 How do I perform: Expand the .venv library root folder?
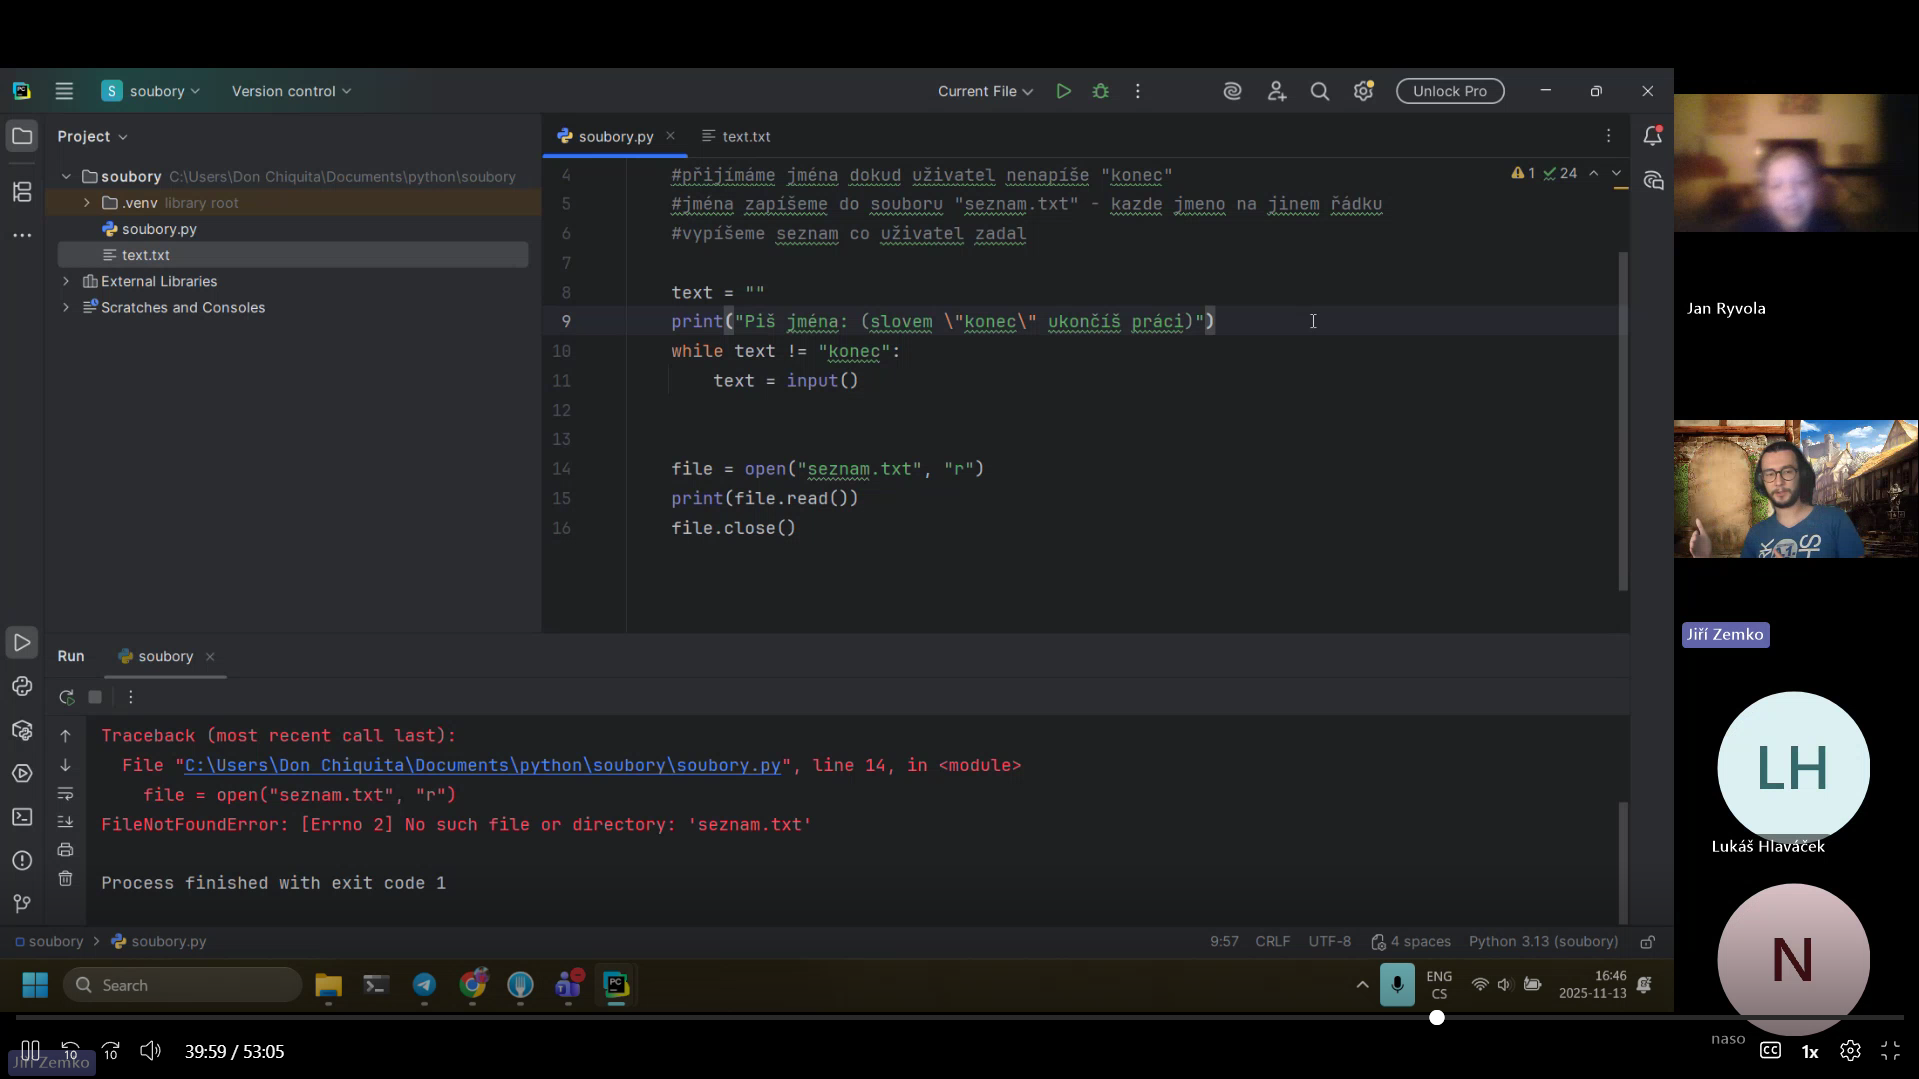(x=87, y=203)
